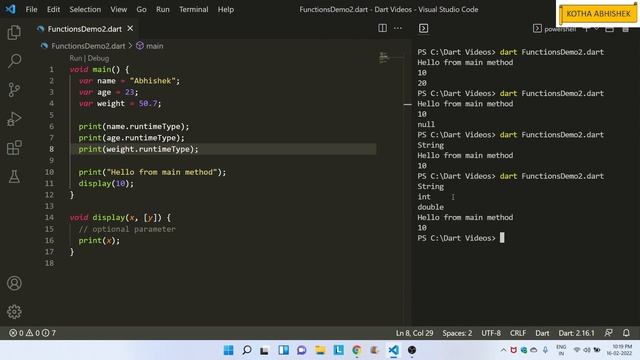Open the notifications bell in status bar
The image size is (640, 360).
[626, 333]
